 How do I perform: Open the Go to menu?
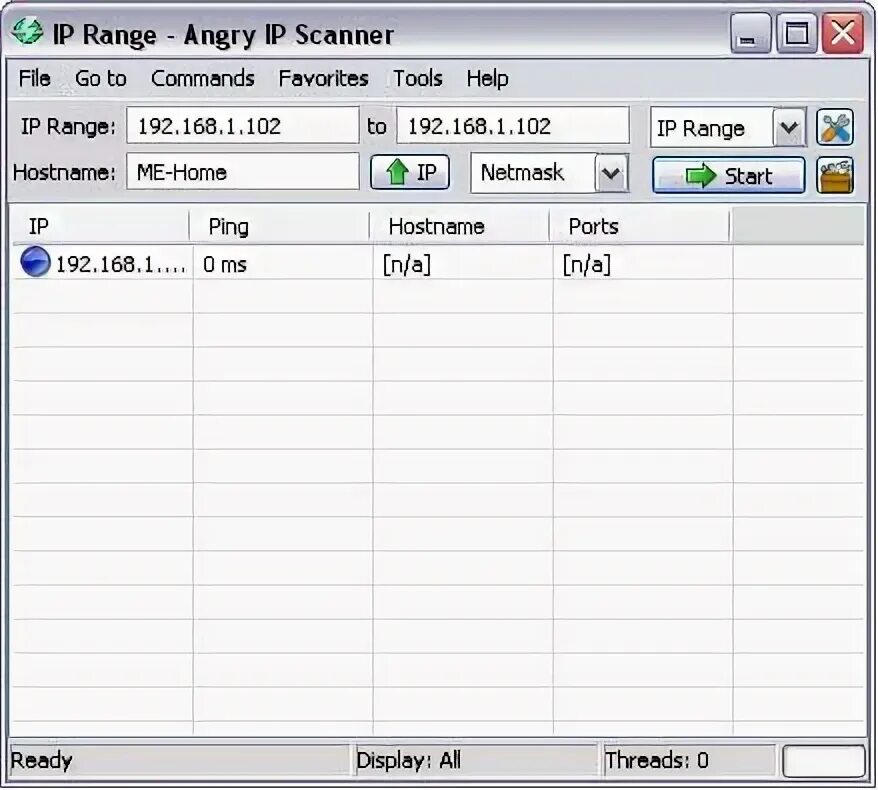tap(101, 78)
